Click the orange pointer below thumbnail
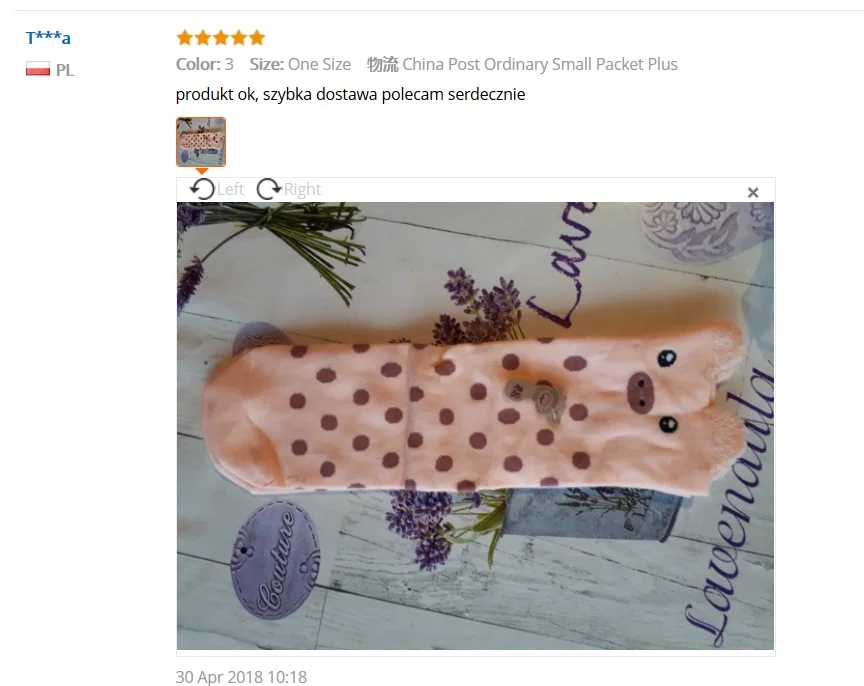Screen dimensions: 864x686 [x=202, y=171]
